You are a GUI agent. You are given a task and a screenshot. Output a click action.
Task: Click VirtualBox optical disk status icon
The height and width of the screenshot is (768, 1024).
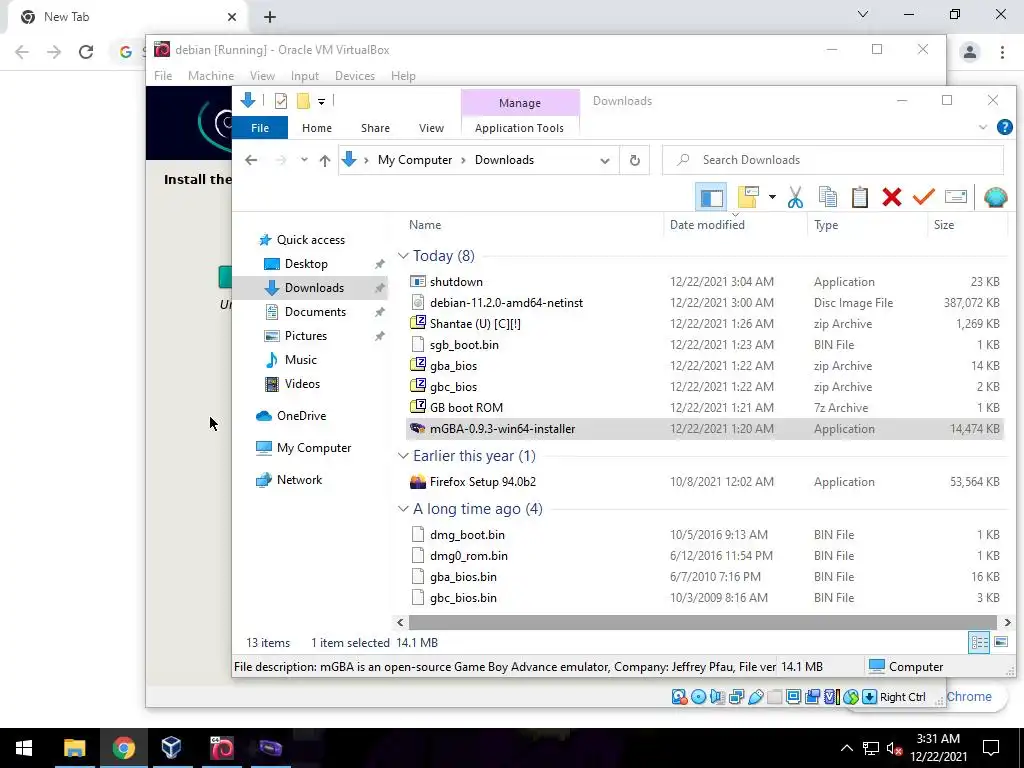click(698, 697)
